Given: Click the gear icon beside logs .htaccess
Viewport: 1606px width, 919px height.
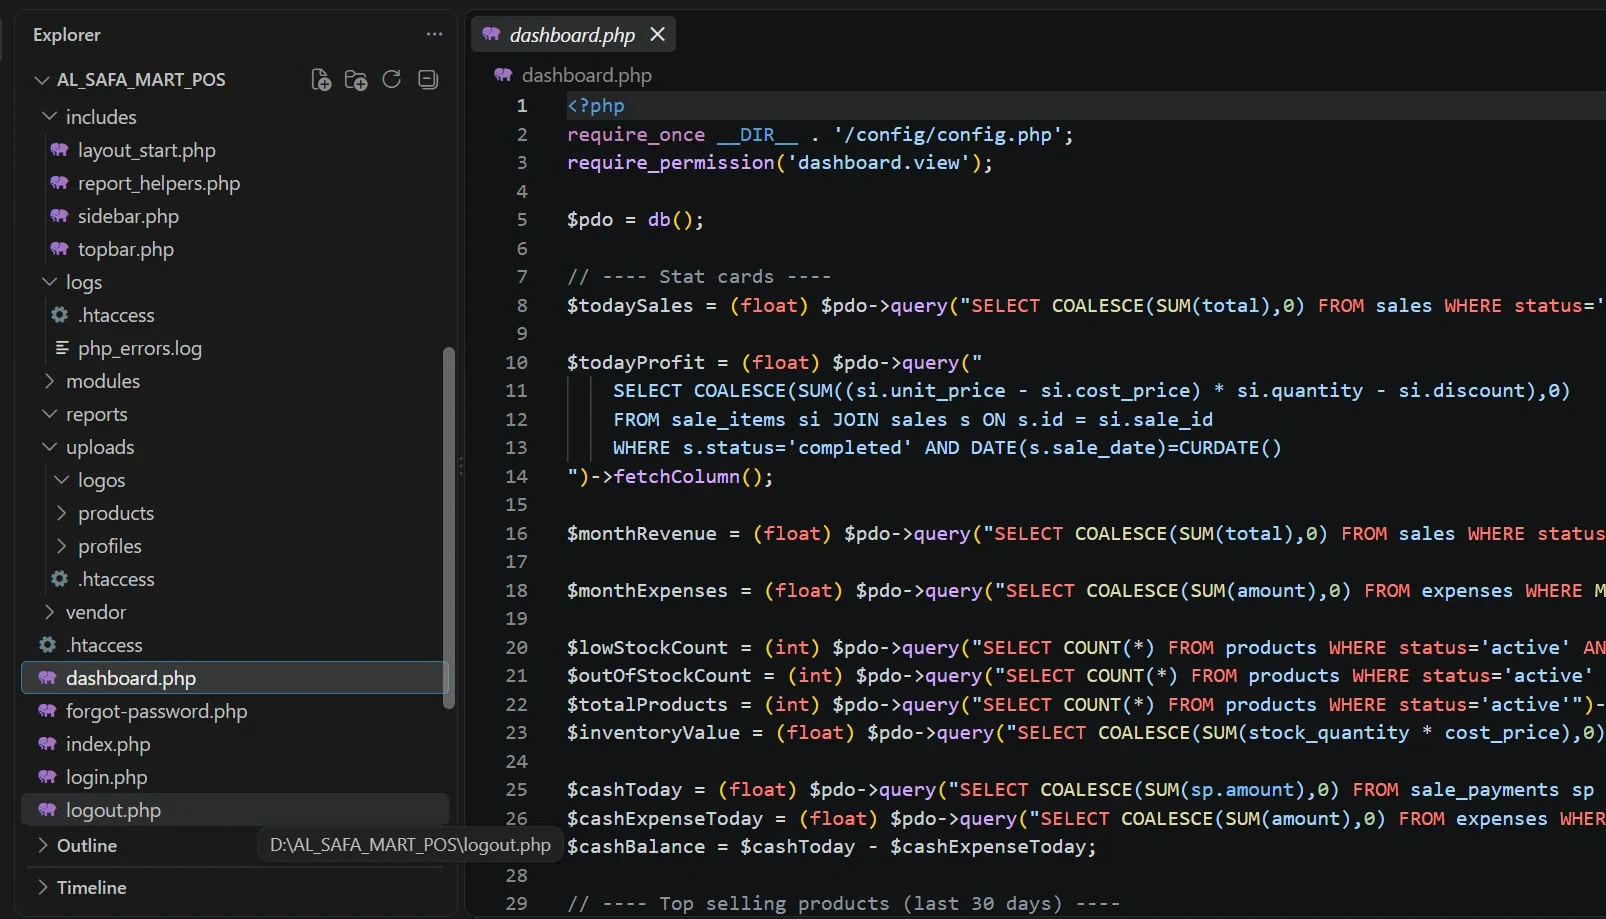Looking at the screenshot, I should [x=60, y=315].
